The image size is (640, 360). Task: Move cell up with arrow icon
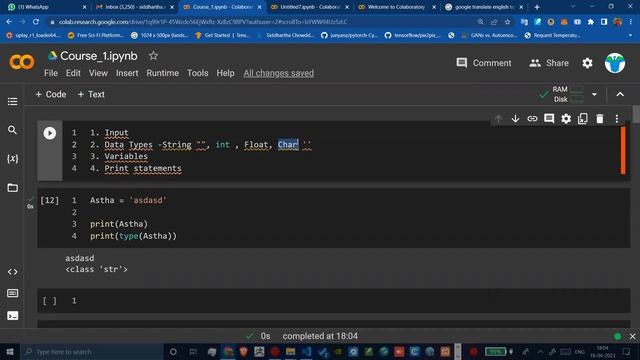tap(498, 119)
